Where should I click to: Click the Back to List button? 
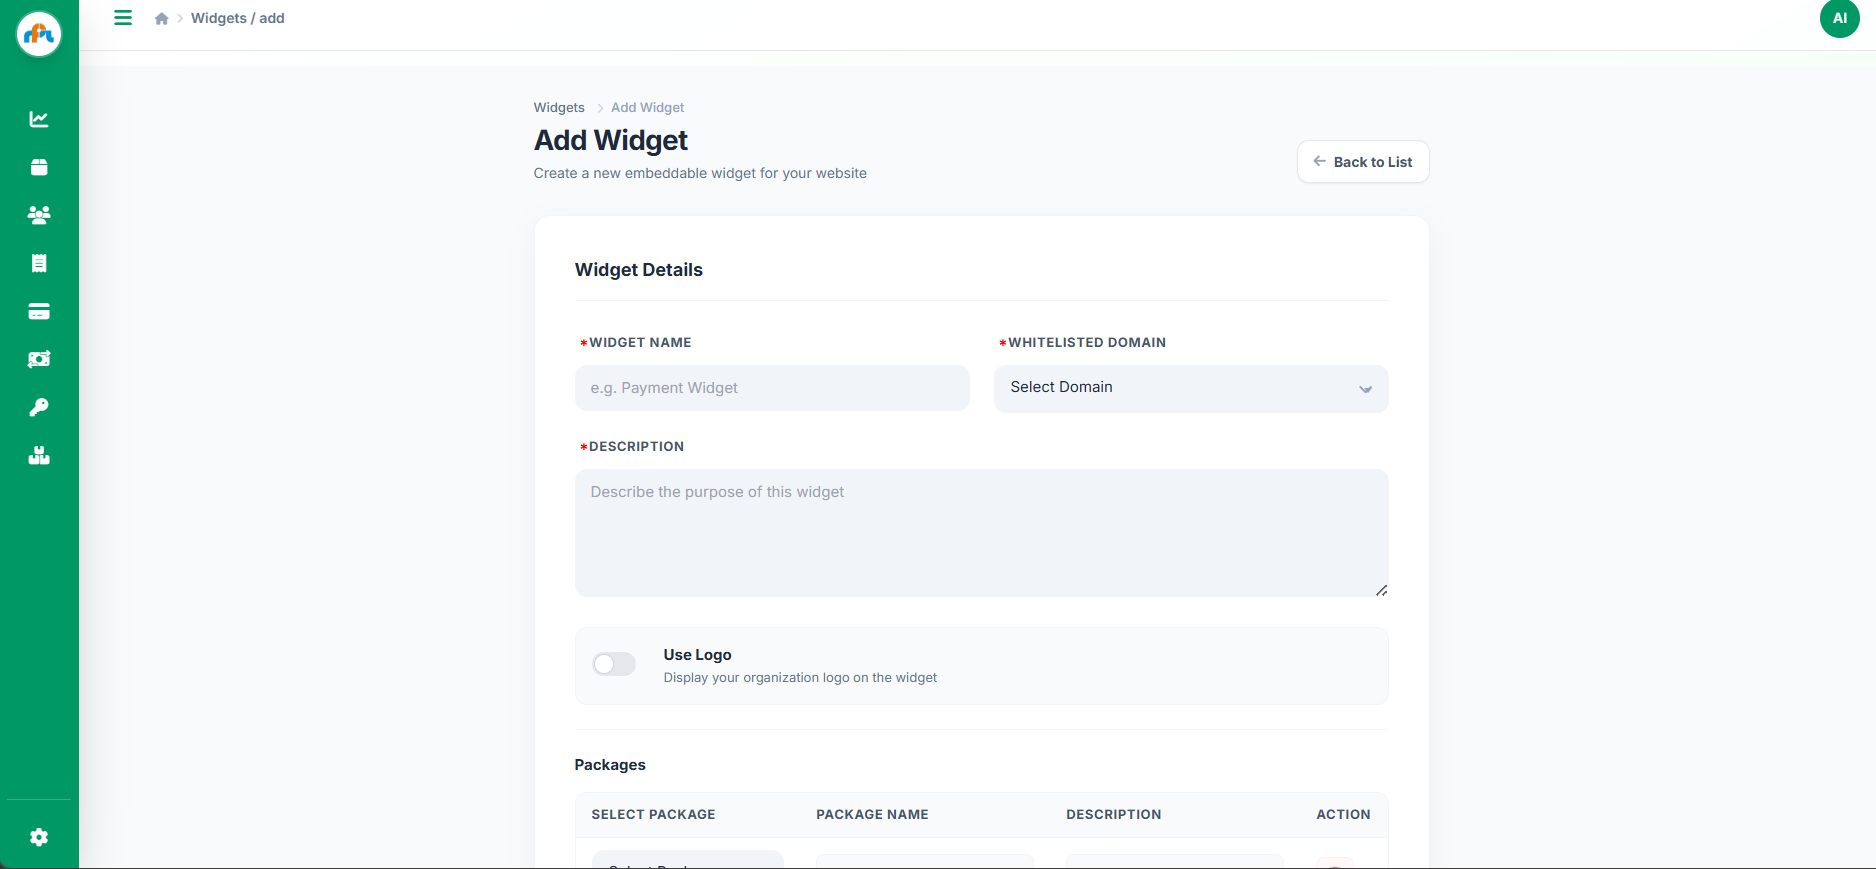1362,162
